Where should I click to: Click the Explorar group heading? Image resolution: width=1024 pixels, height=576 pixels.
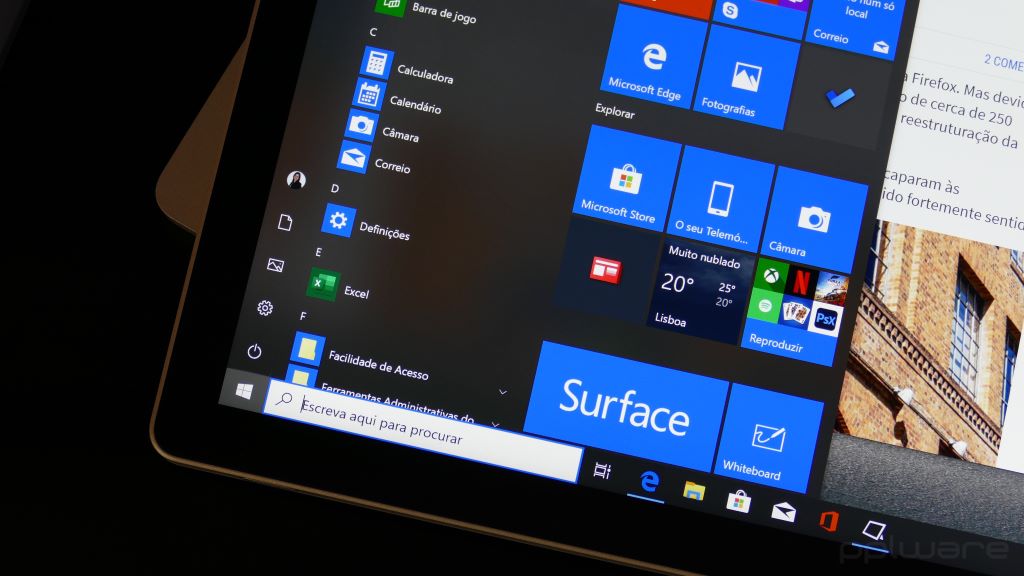click(x=615, y=110)
